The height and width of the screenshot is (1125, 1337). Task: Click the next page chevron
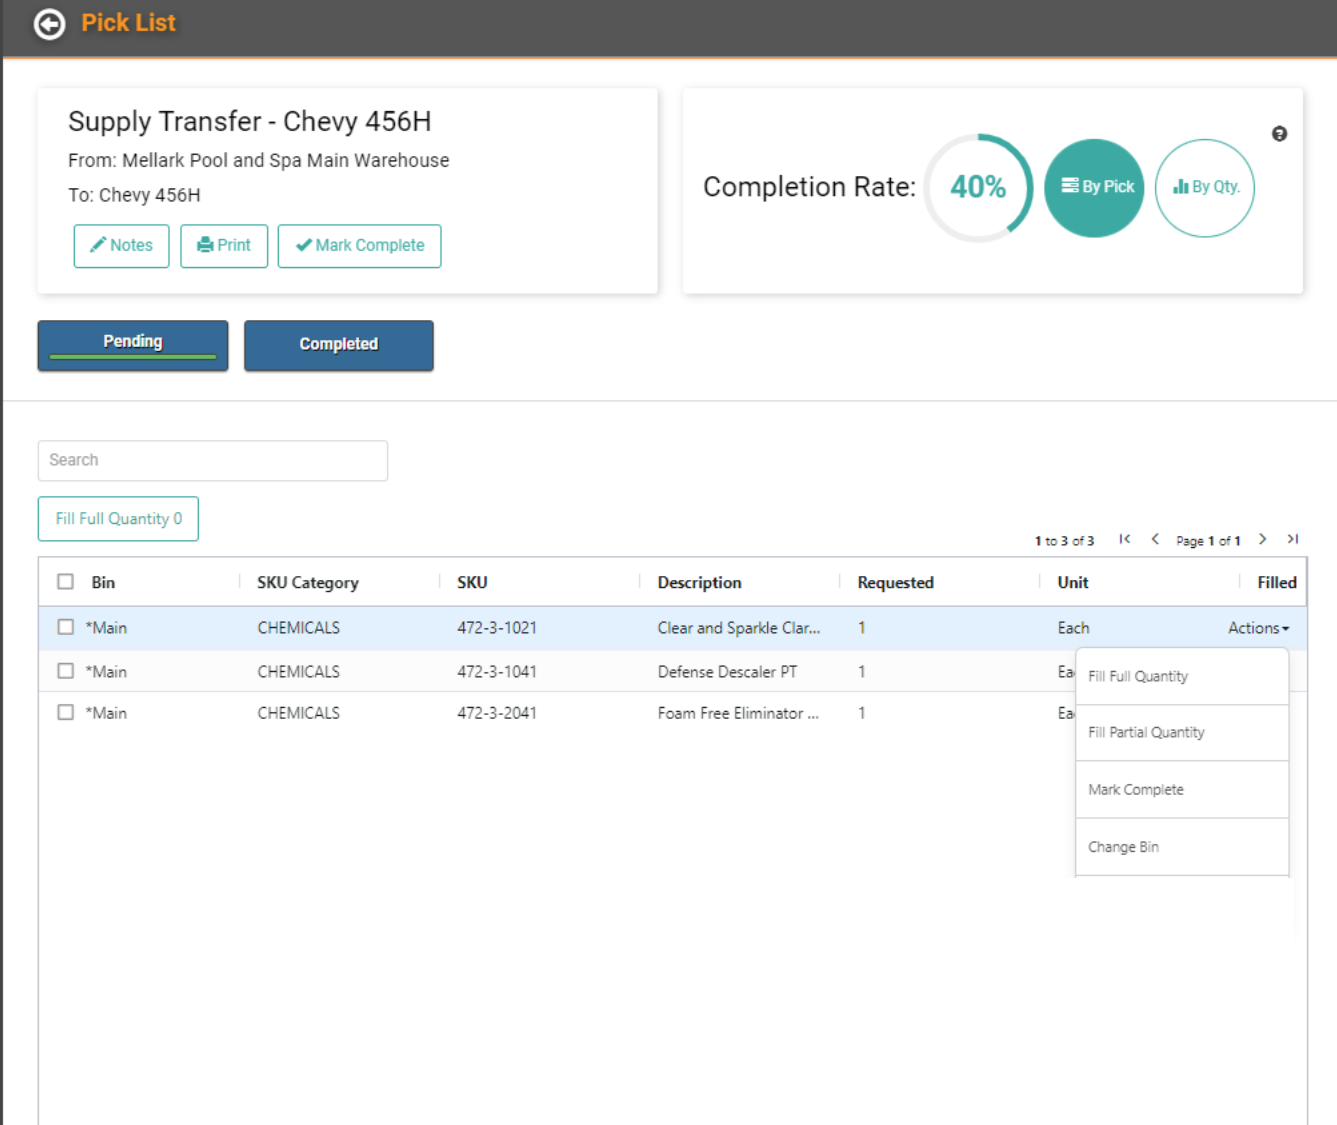pyautogui.click(x=1262, y=539)
